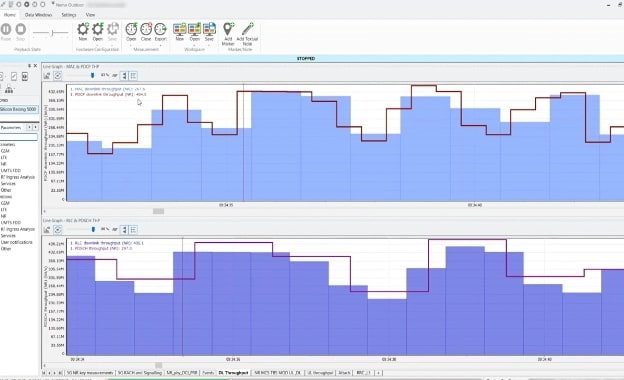
Task: Close the left side panel with X
Action: pos(35,66)
